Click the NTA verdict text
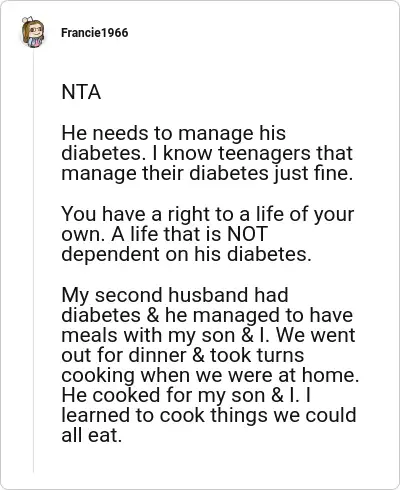 coord(81,92)
